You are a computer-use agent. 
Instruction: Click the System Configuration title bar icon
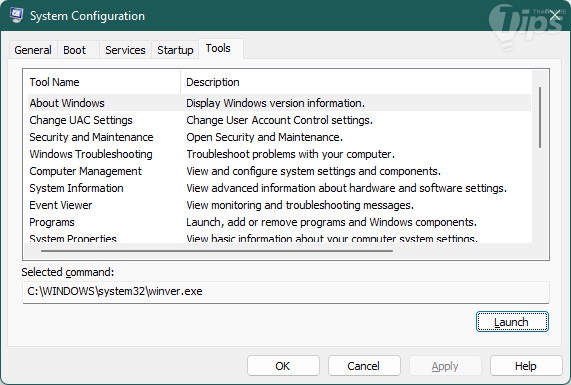pos(16,15)
